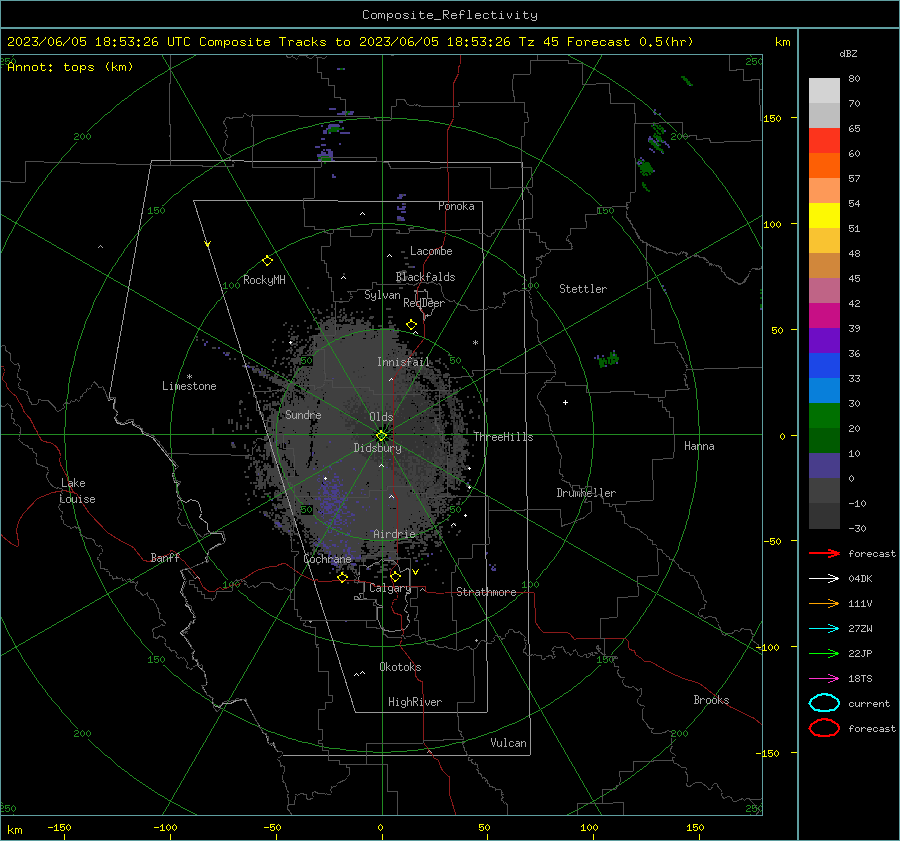Click the Limestone label
The width and height of the screenshot is (900, 841).
189,386
